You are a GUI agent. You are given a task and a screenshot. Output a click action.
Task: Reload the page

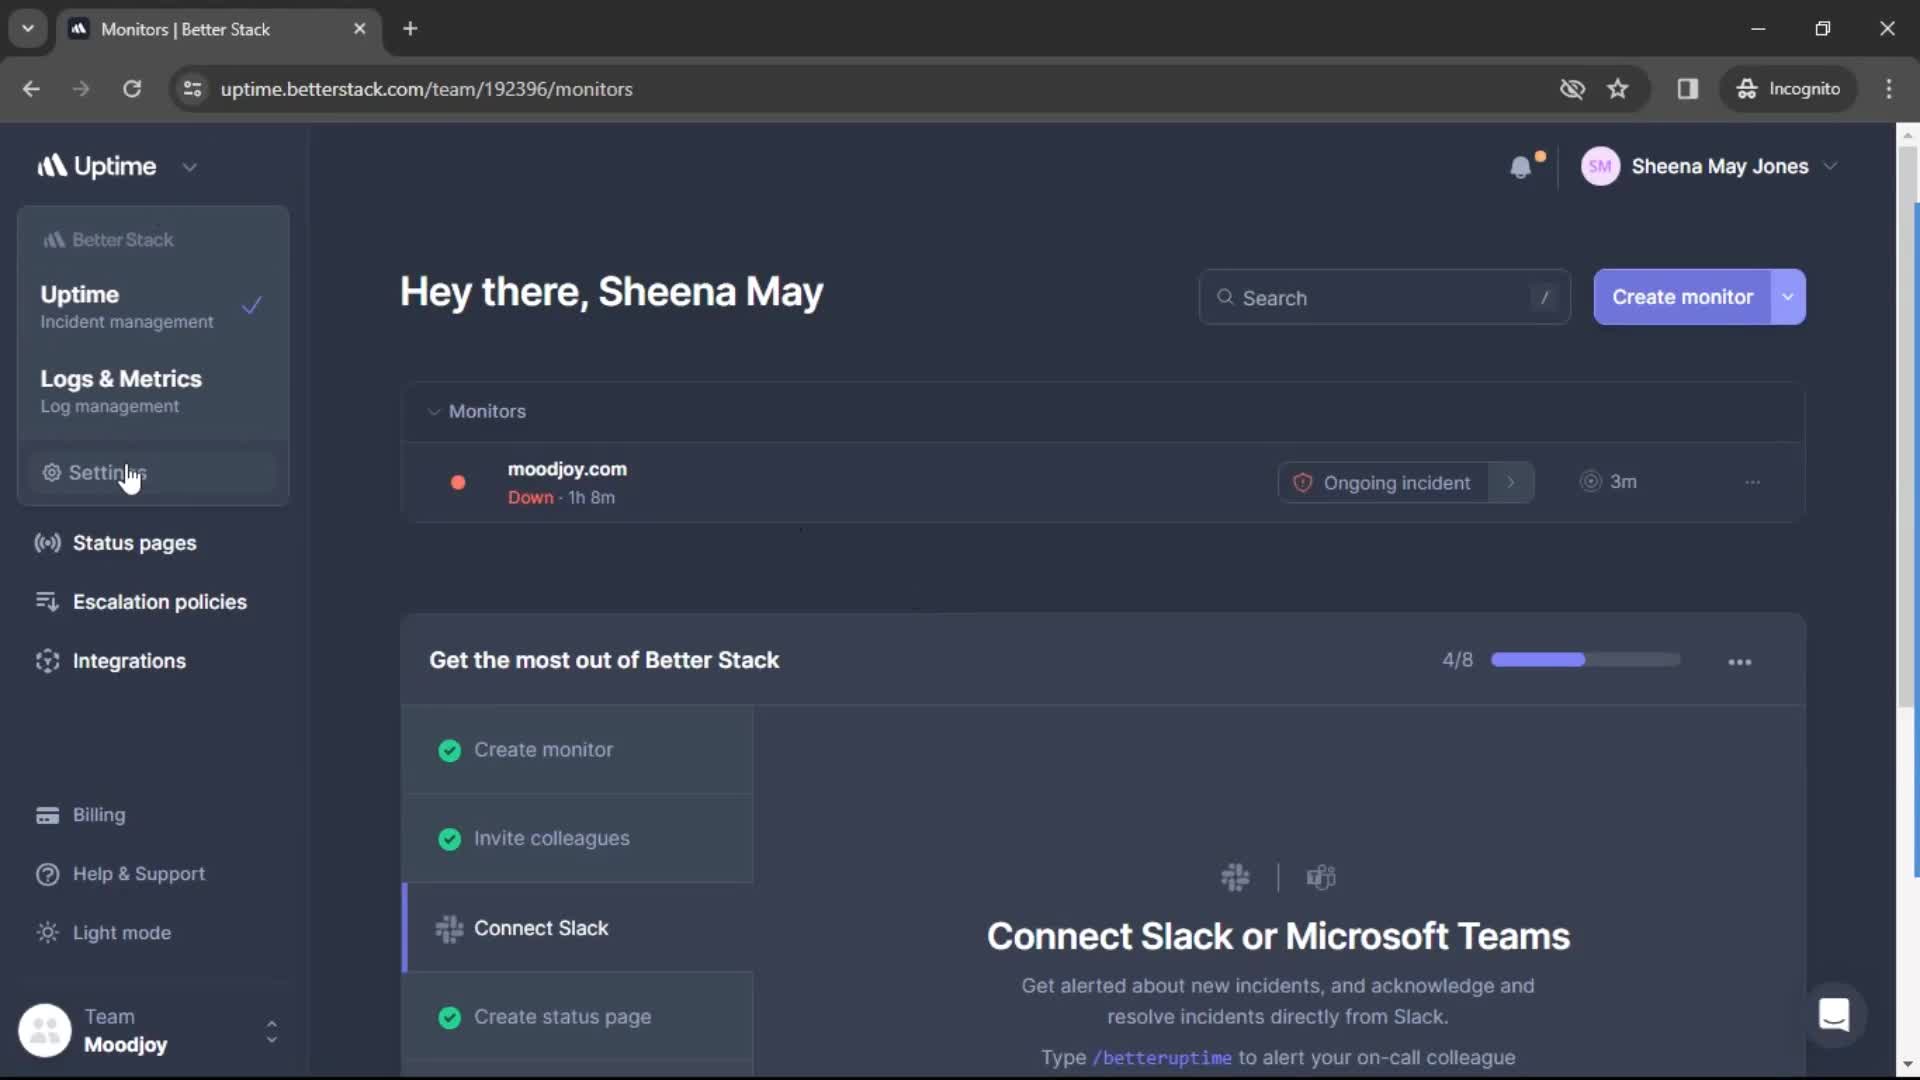(x=132, y=89)
